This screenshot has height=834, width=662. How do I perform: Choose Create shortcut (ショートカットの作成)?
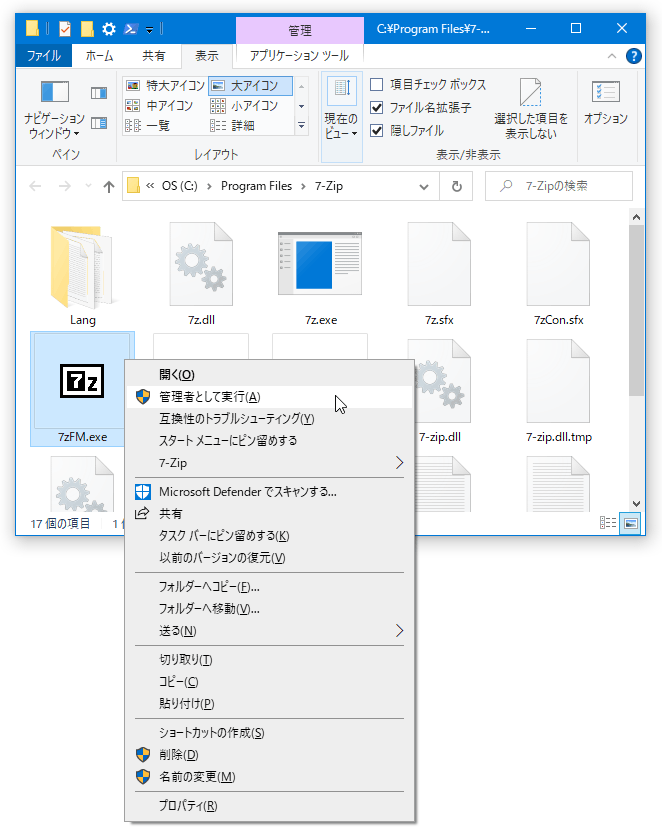(269, 733)
